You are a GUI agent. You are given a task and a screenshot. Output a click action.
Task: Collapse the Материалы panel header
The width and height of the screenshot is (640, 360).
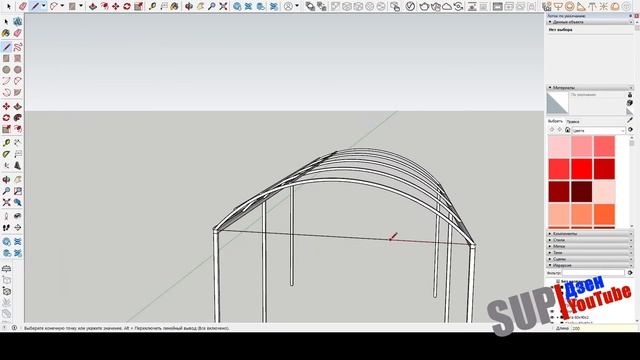590,88
